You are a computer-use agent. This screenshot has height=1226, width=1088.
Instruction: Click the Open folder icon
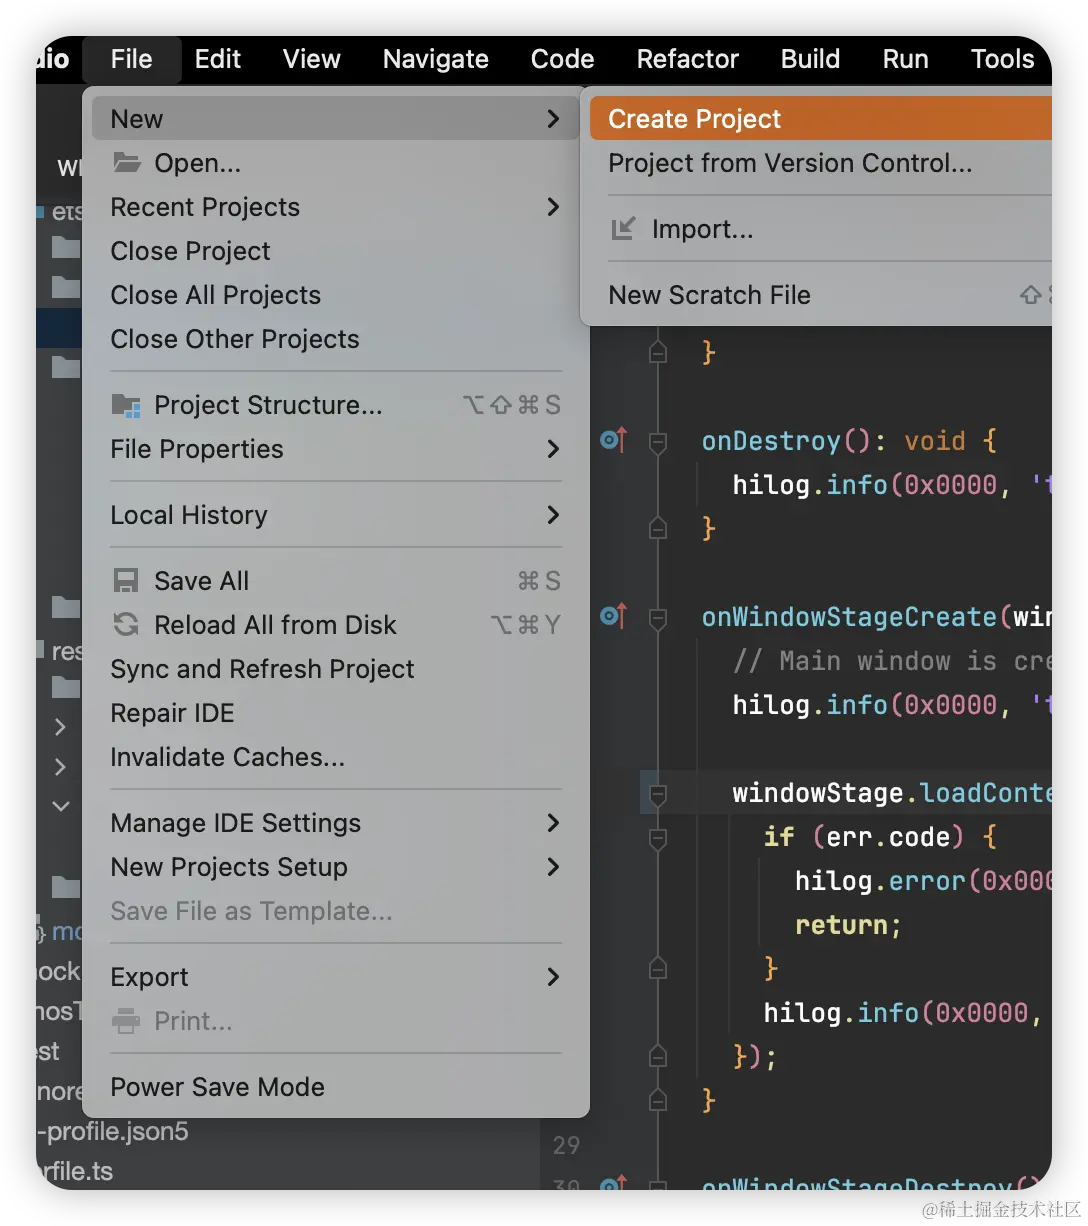126,163
